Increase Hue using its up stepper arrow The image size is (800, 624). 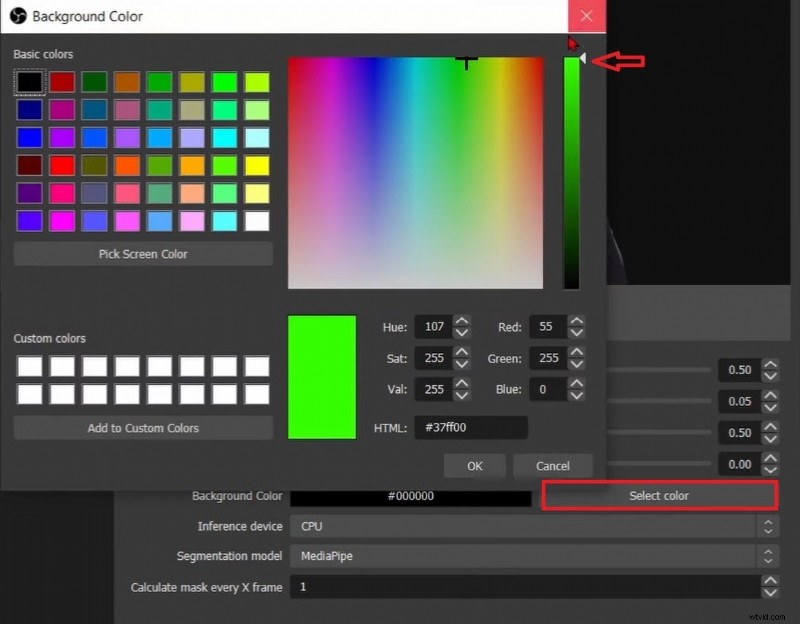[461, 321]
